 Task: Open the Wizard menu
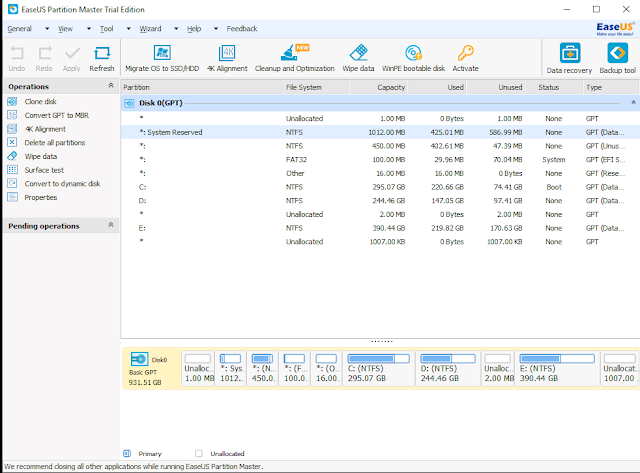[x=150, y=29]
